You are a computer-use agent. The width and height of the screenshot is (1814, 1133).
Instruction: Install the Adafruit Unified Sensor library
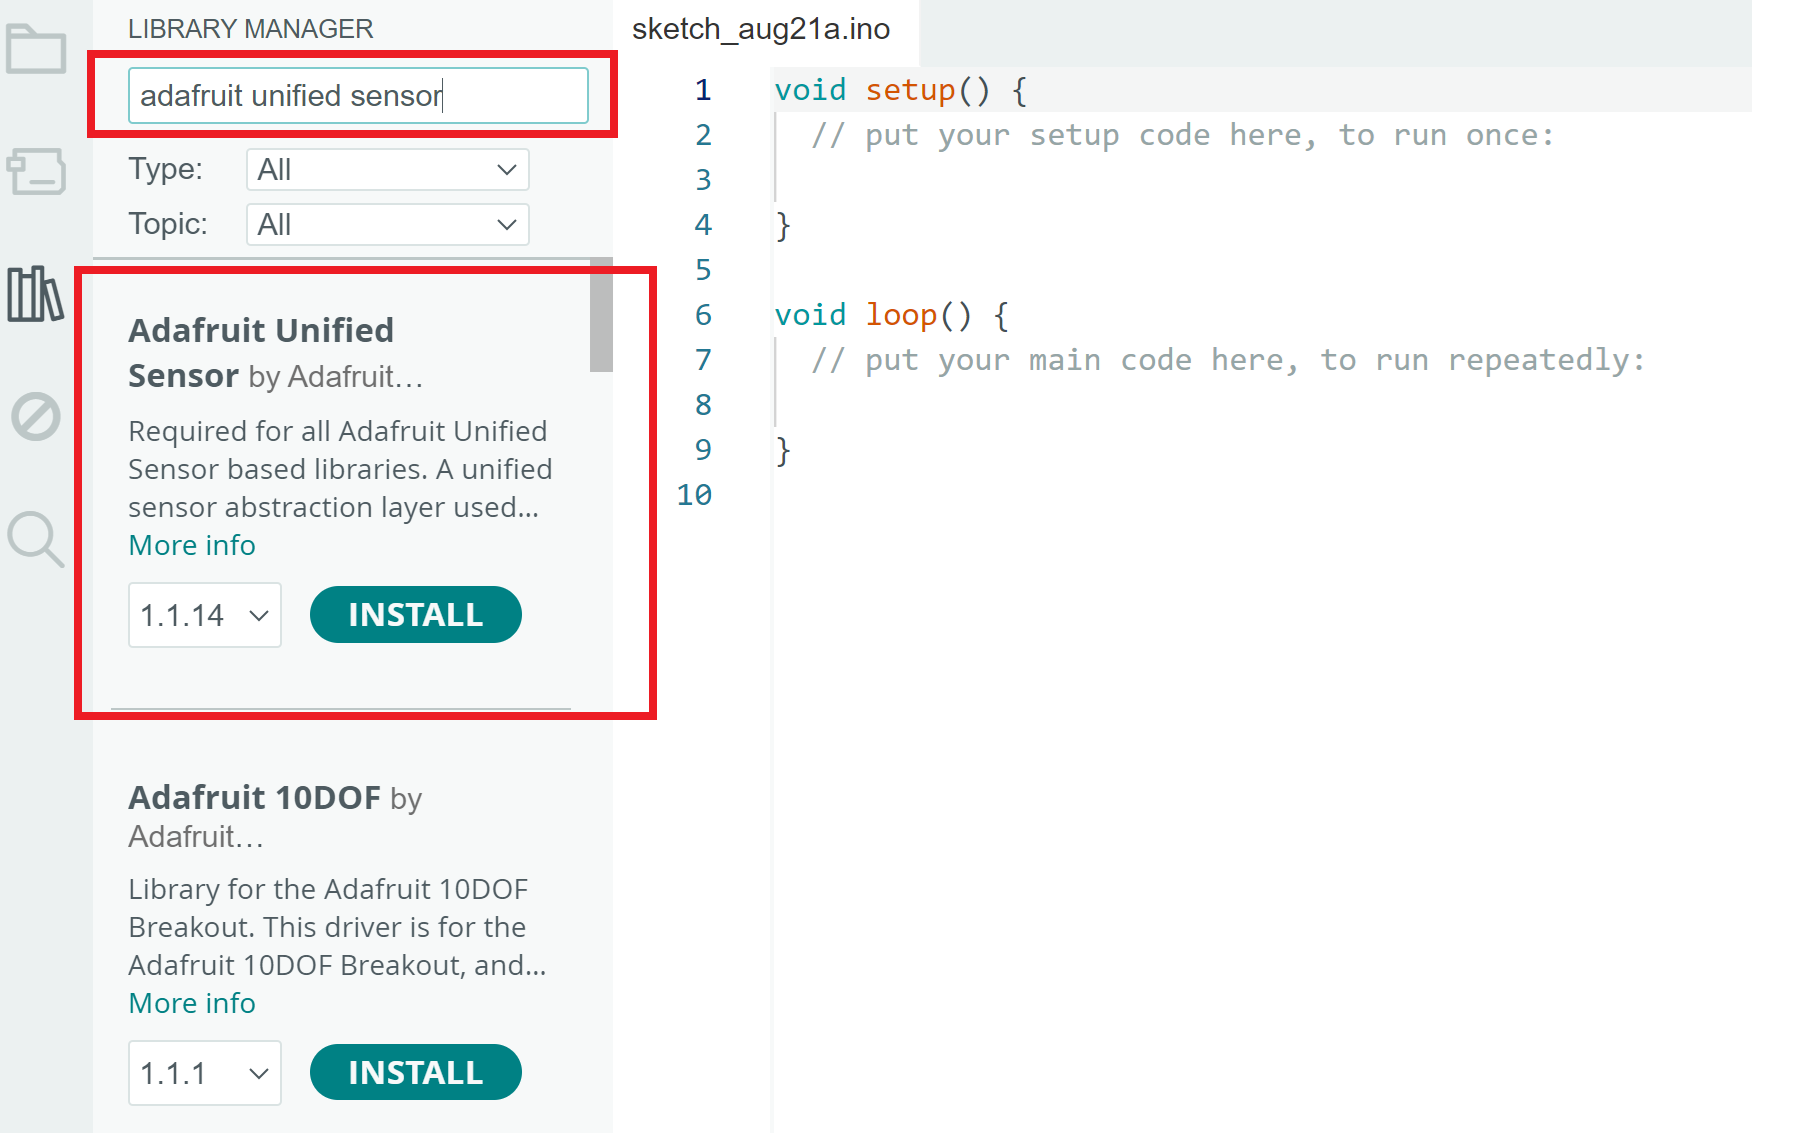[x=416, y=615]
